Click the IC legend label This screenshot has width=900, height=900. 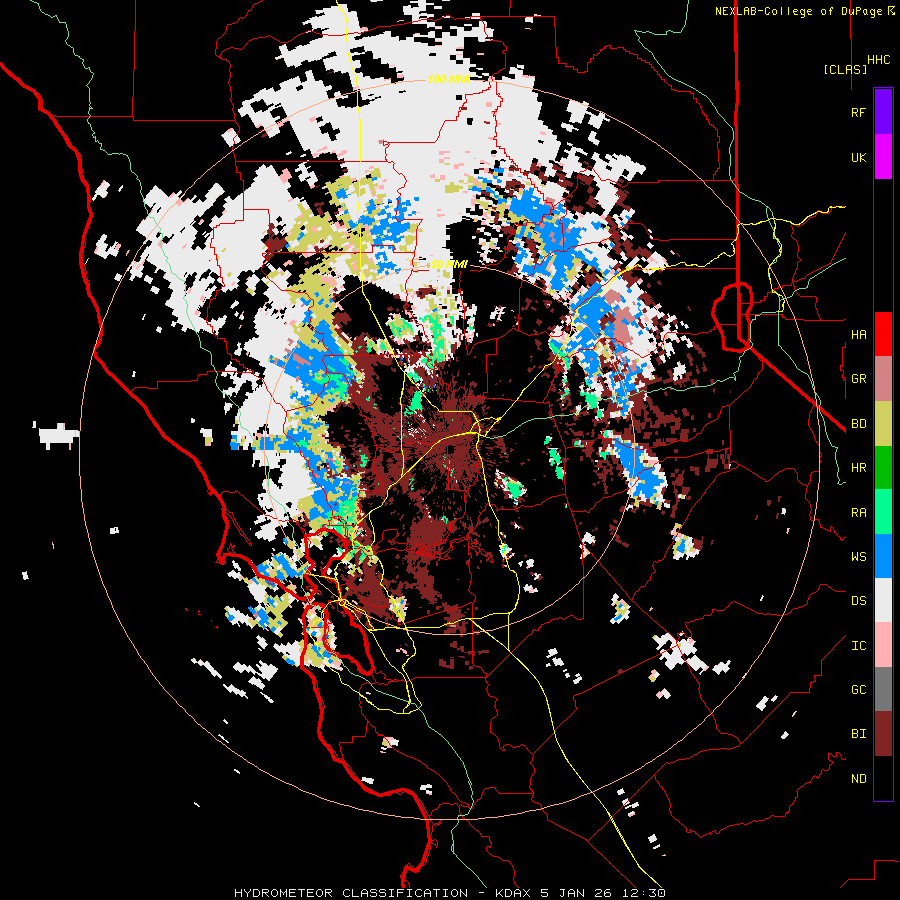coord(858,646)
